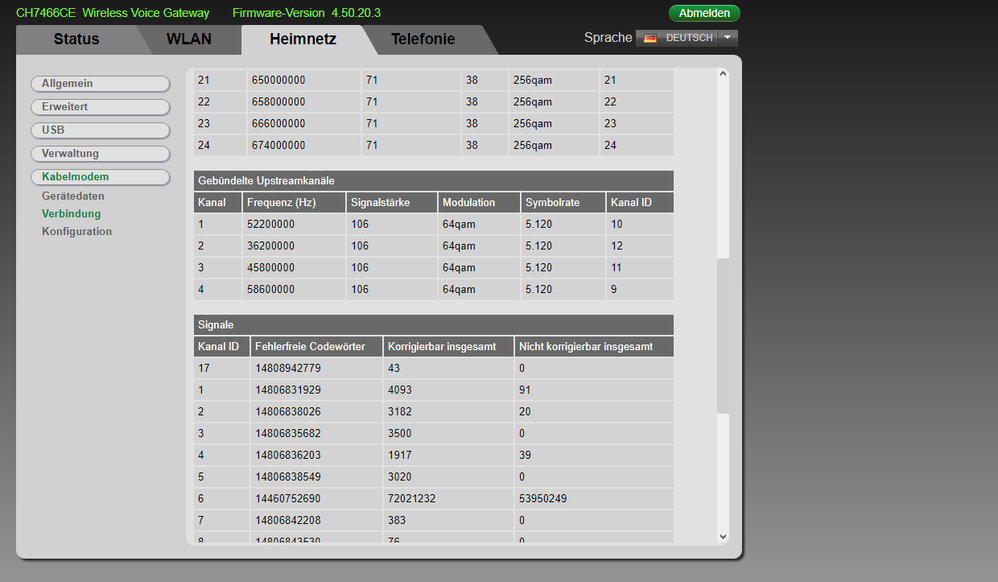Image resolution: width=998 pixels, height=582 pixels.
Task: Switch to the Status tab
Action: [x=76, y=39]
